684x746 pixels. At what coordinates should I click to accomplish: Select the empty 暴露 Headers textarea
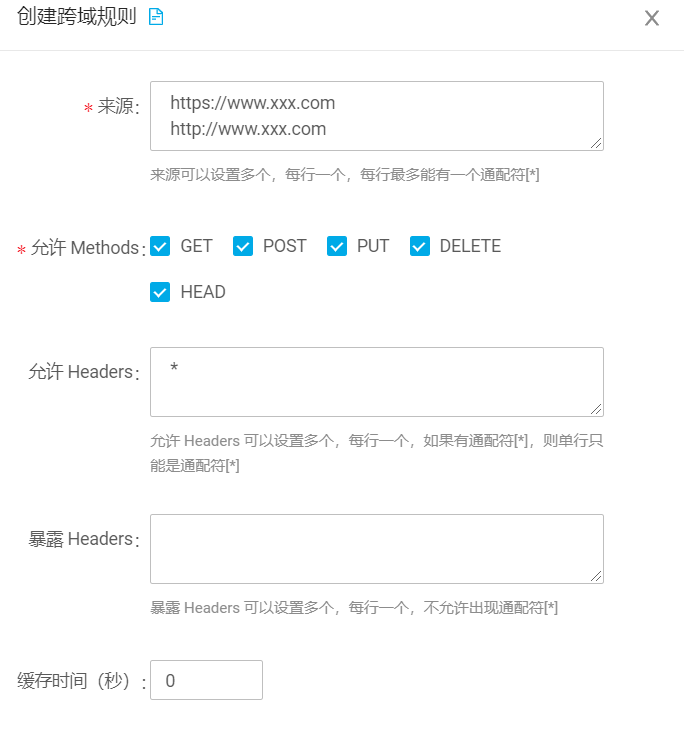376,548
